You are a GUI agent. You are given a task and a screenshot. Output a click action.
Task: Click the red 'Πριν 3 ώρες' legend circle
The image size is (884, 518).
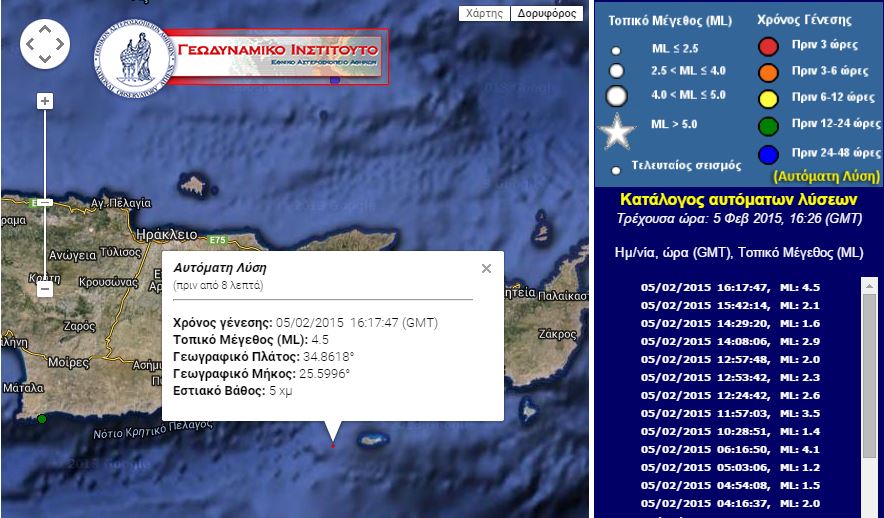768,46
